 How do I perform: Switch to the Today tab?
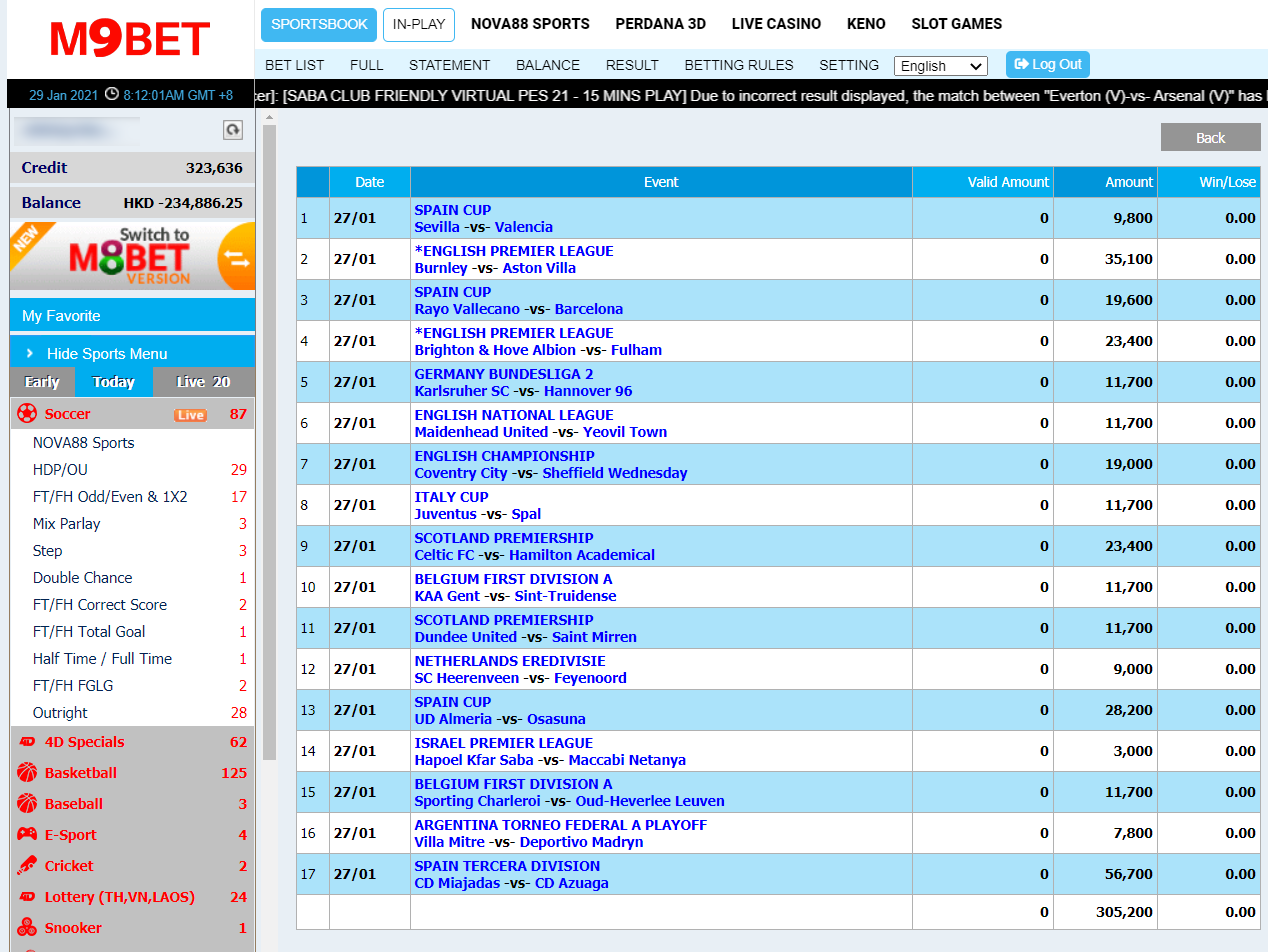[x=113, y=381]
